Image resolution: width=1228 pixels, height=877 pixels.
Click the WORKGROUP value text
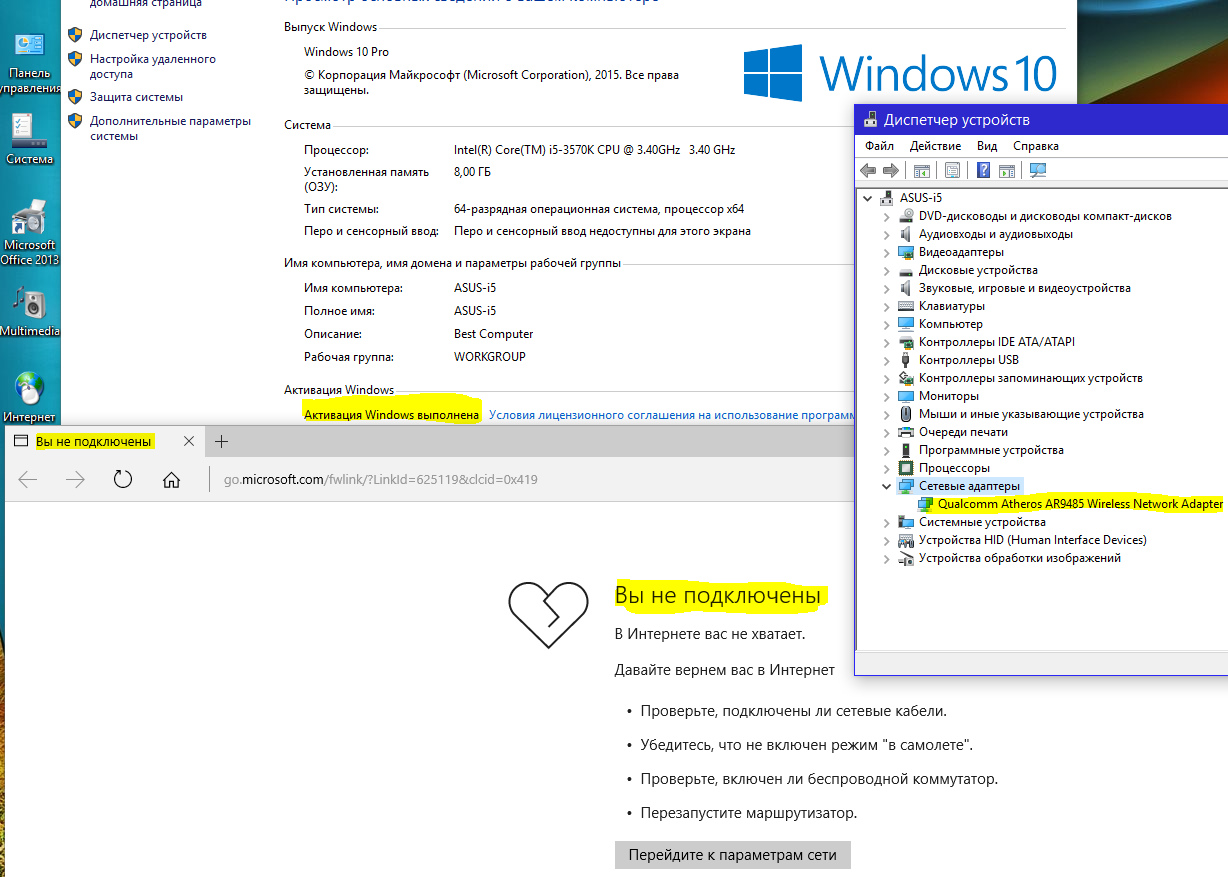(490, 357)
